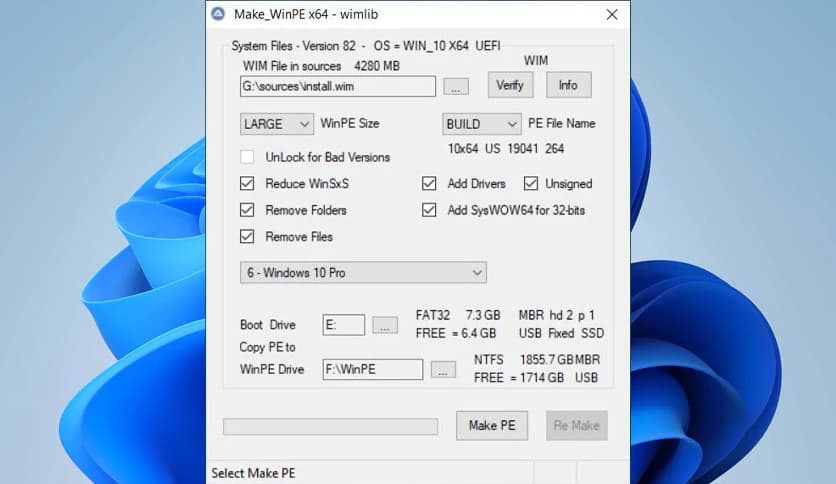Click the 'FREE = 6.4 GB' boot drive text
The width and height of the screenshot is (836, 484).
tap(456, 333)
